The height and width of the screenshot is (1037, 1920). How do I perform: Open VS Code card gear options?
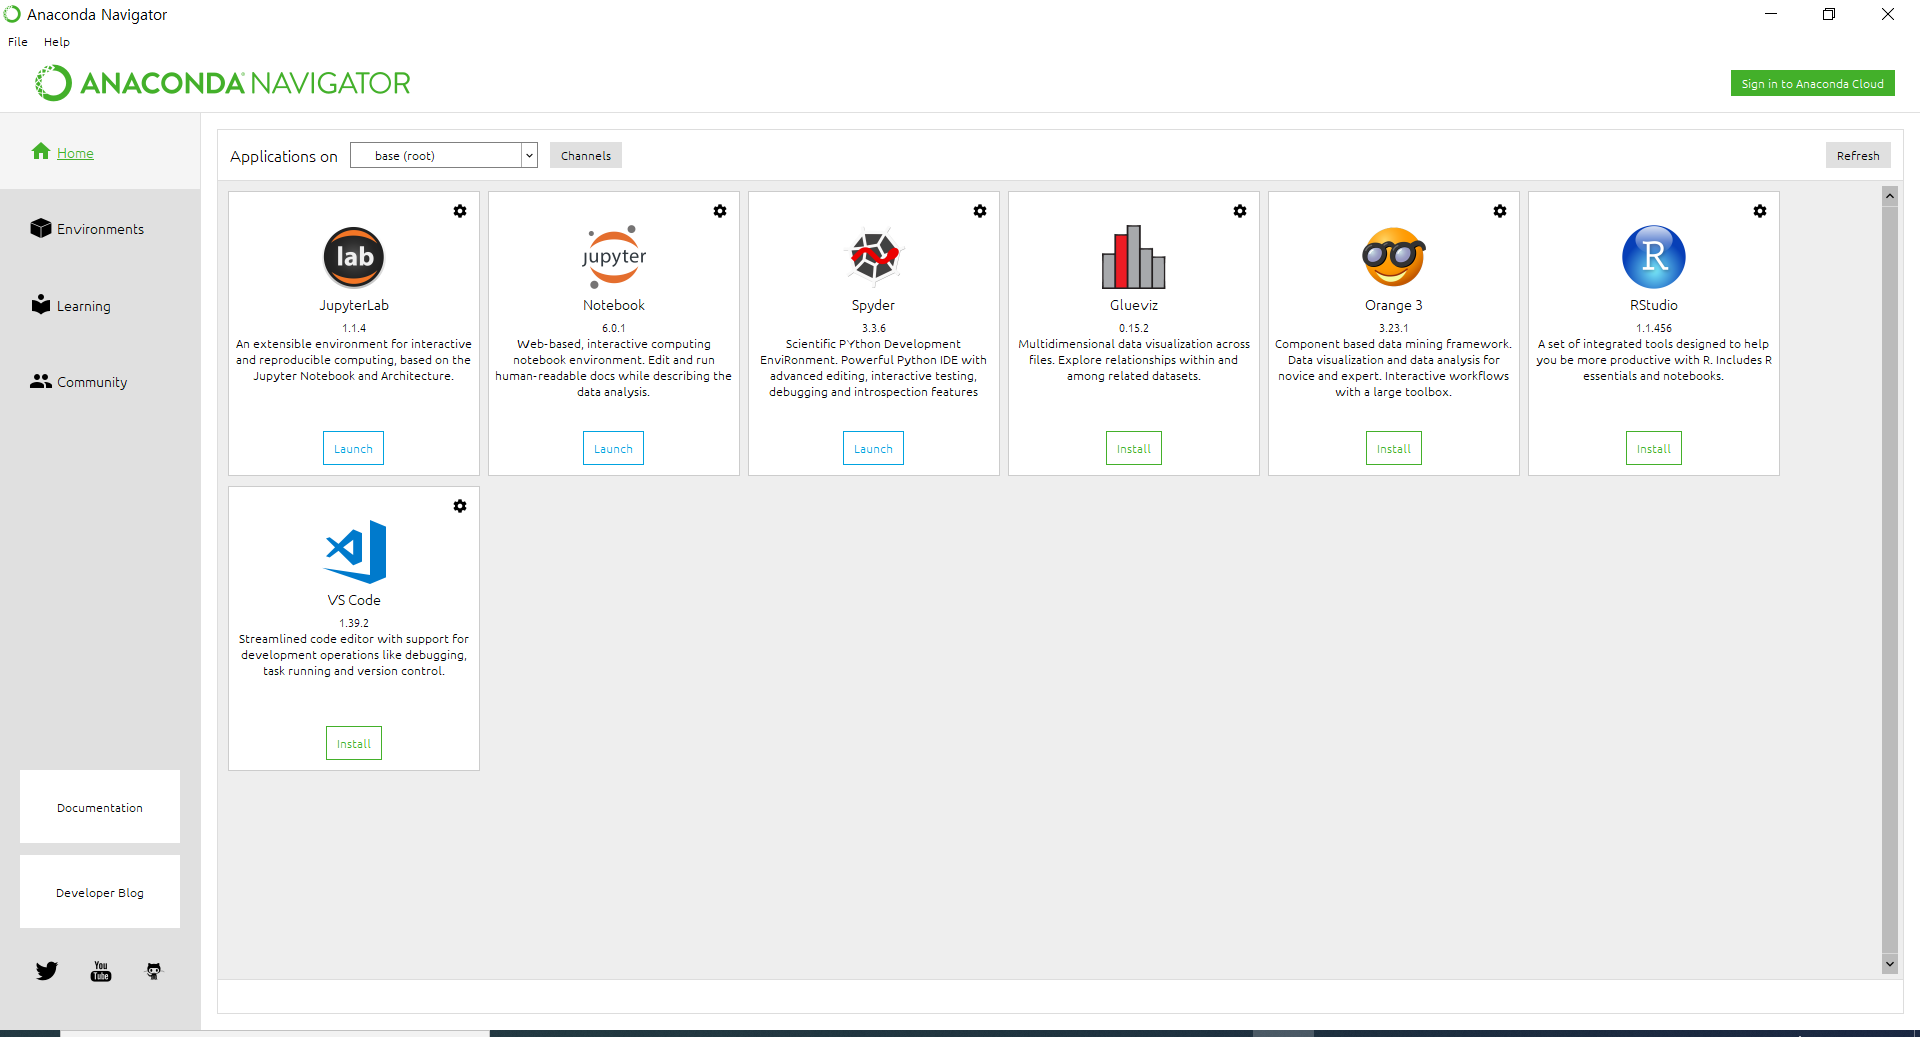460,506
